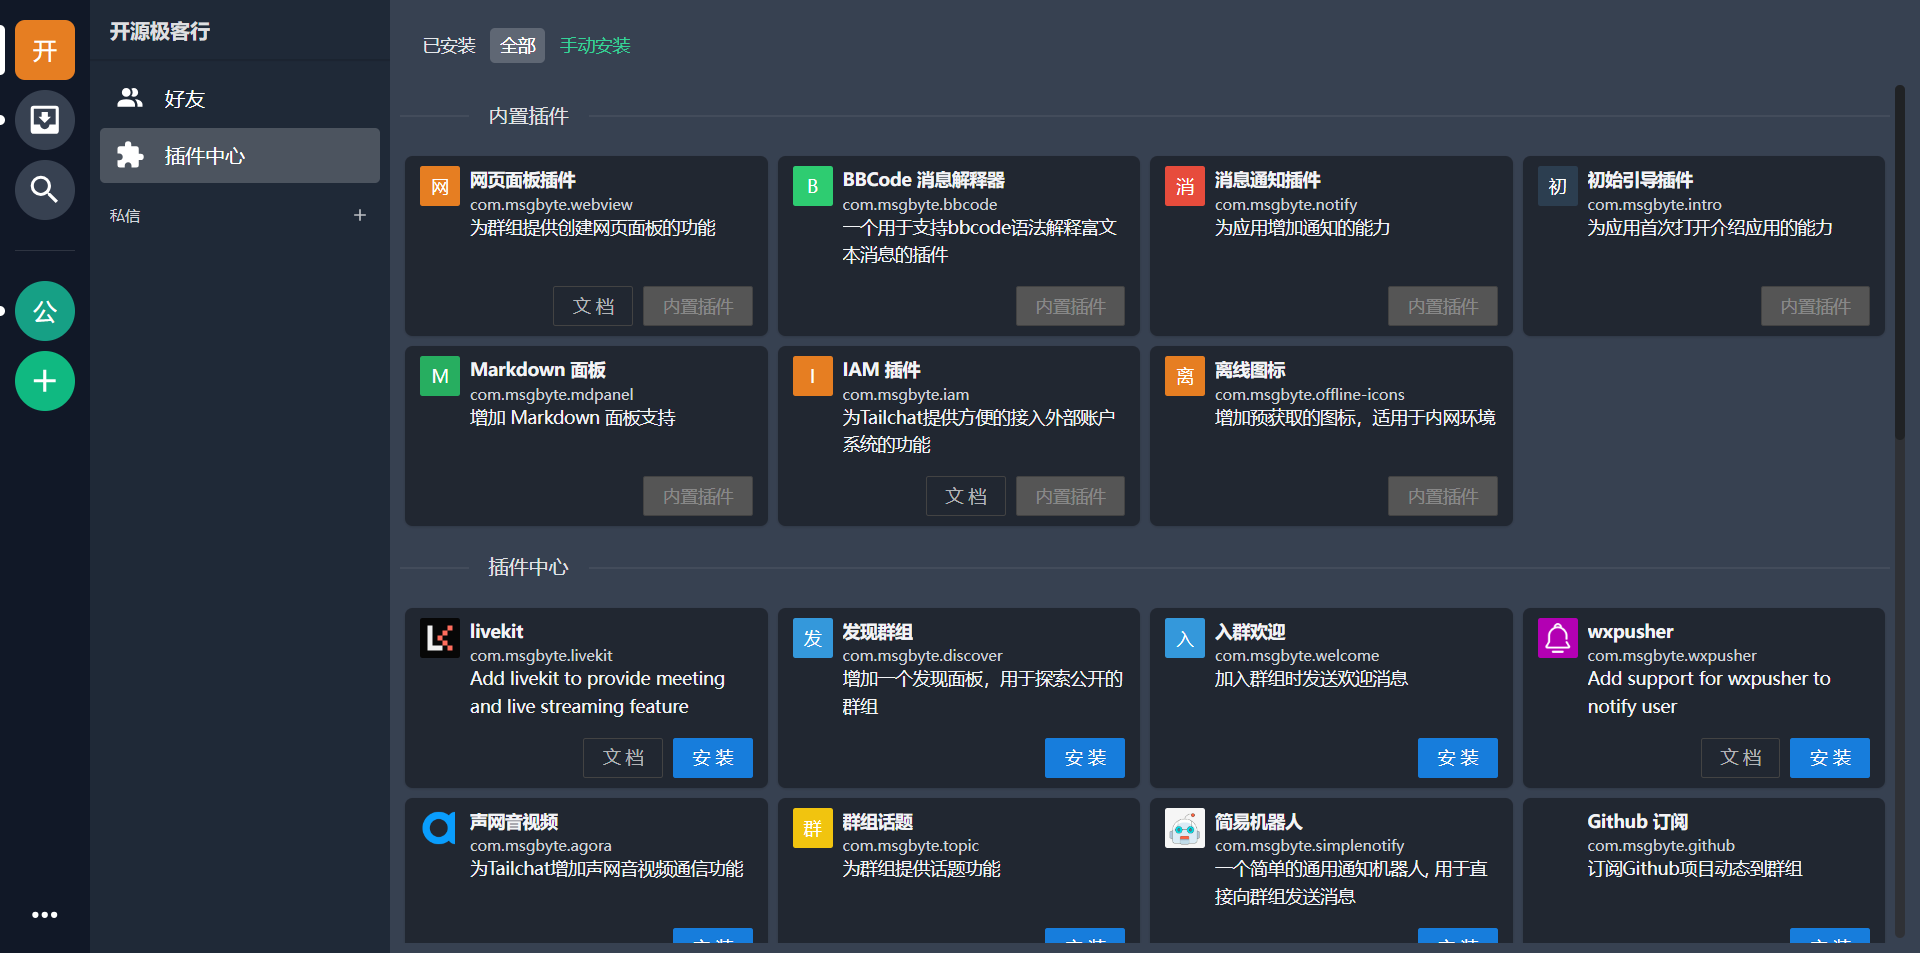Open 好友 in the sidebar

240,98
